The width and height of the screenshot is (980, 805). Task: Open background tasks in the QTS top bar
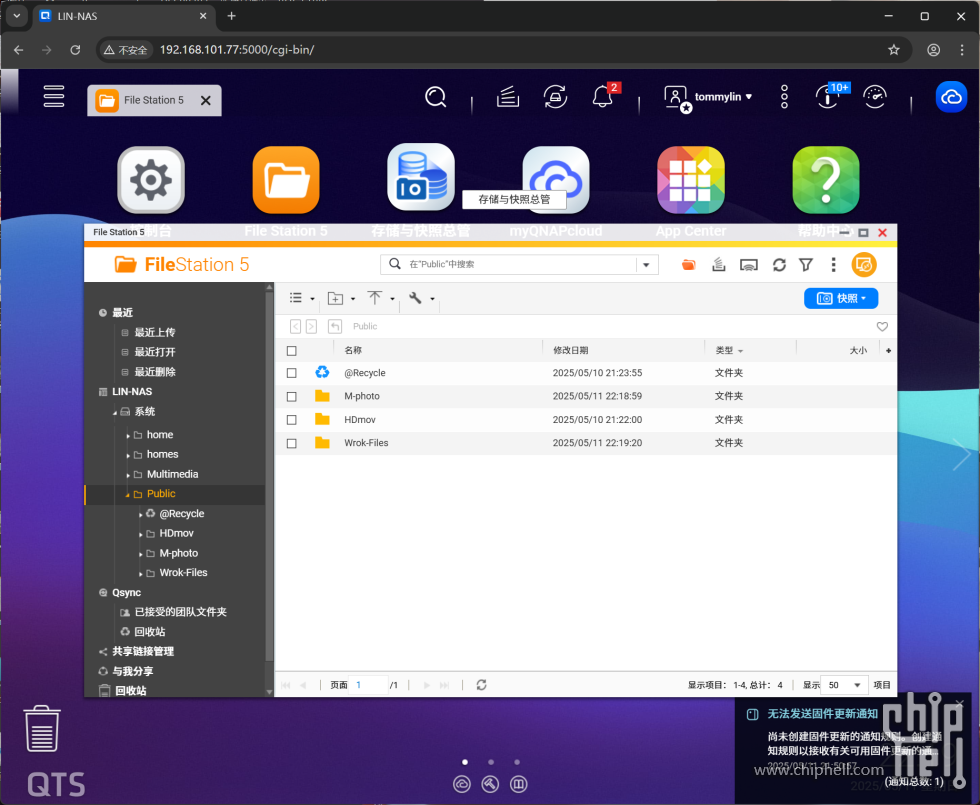508,97
